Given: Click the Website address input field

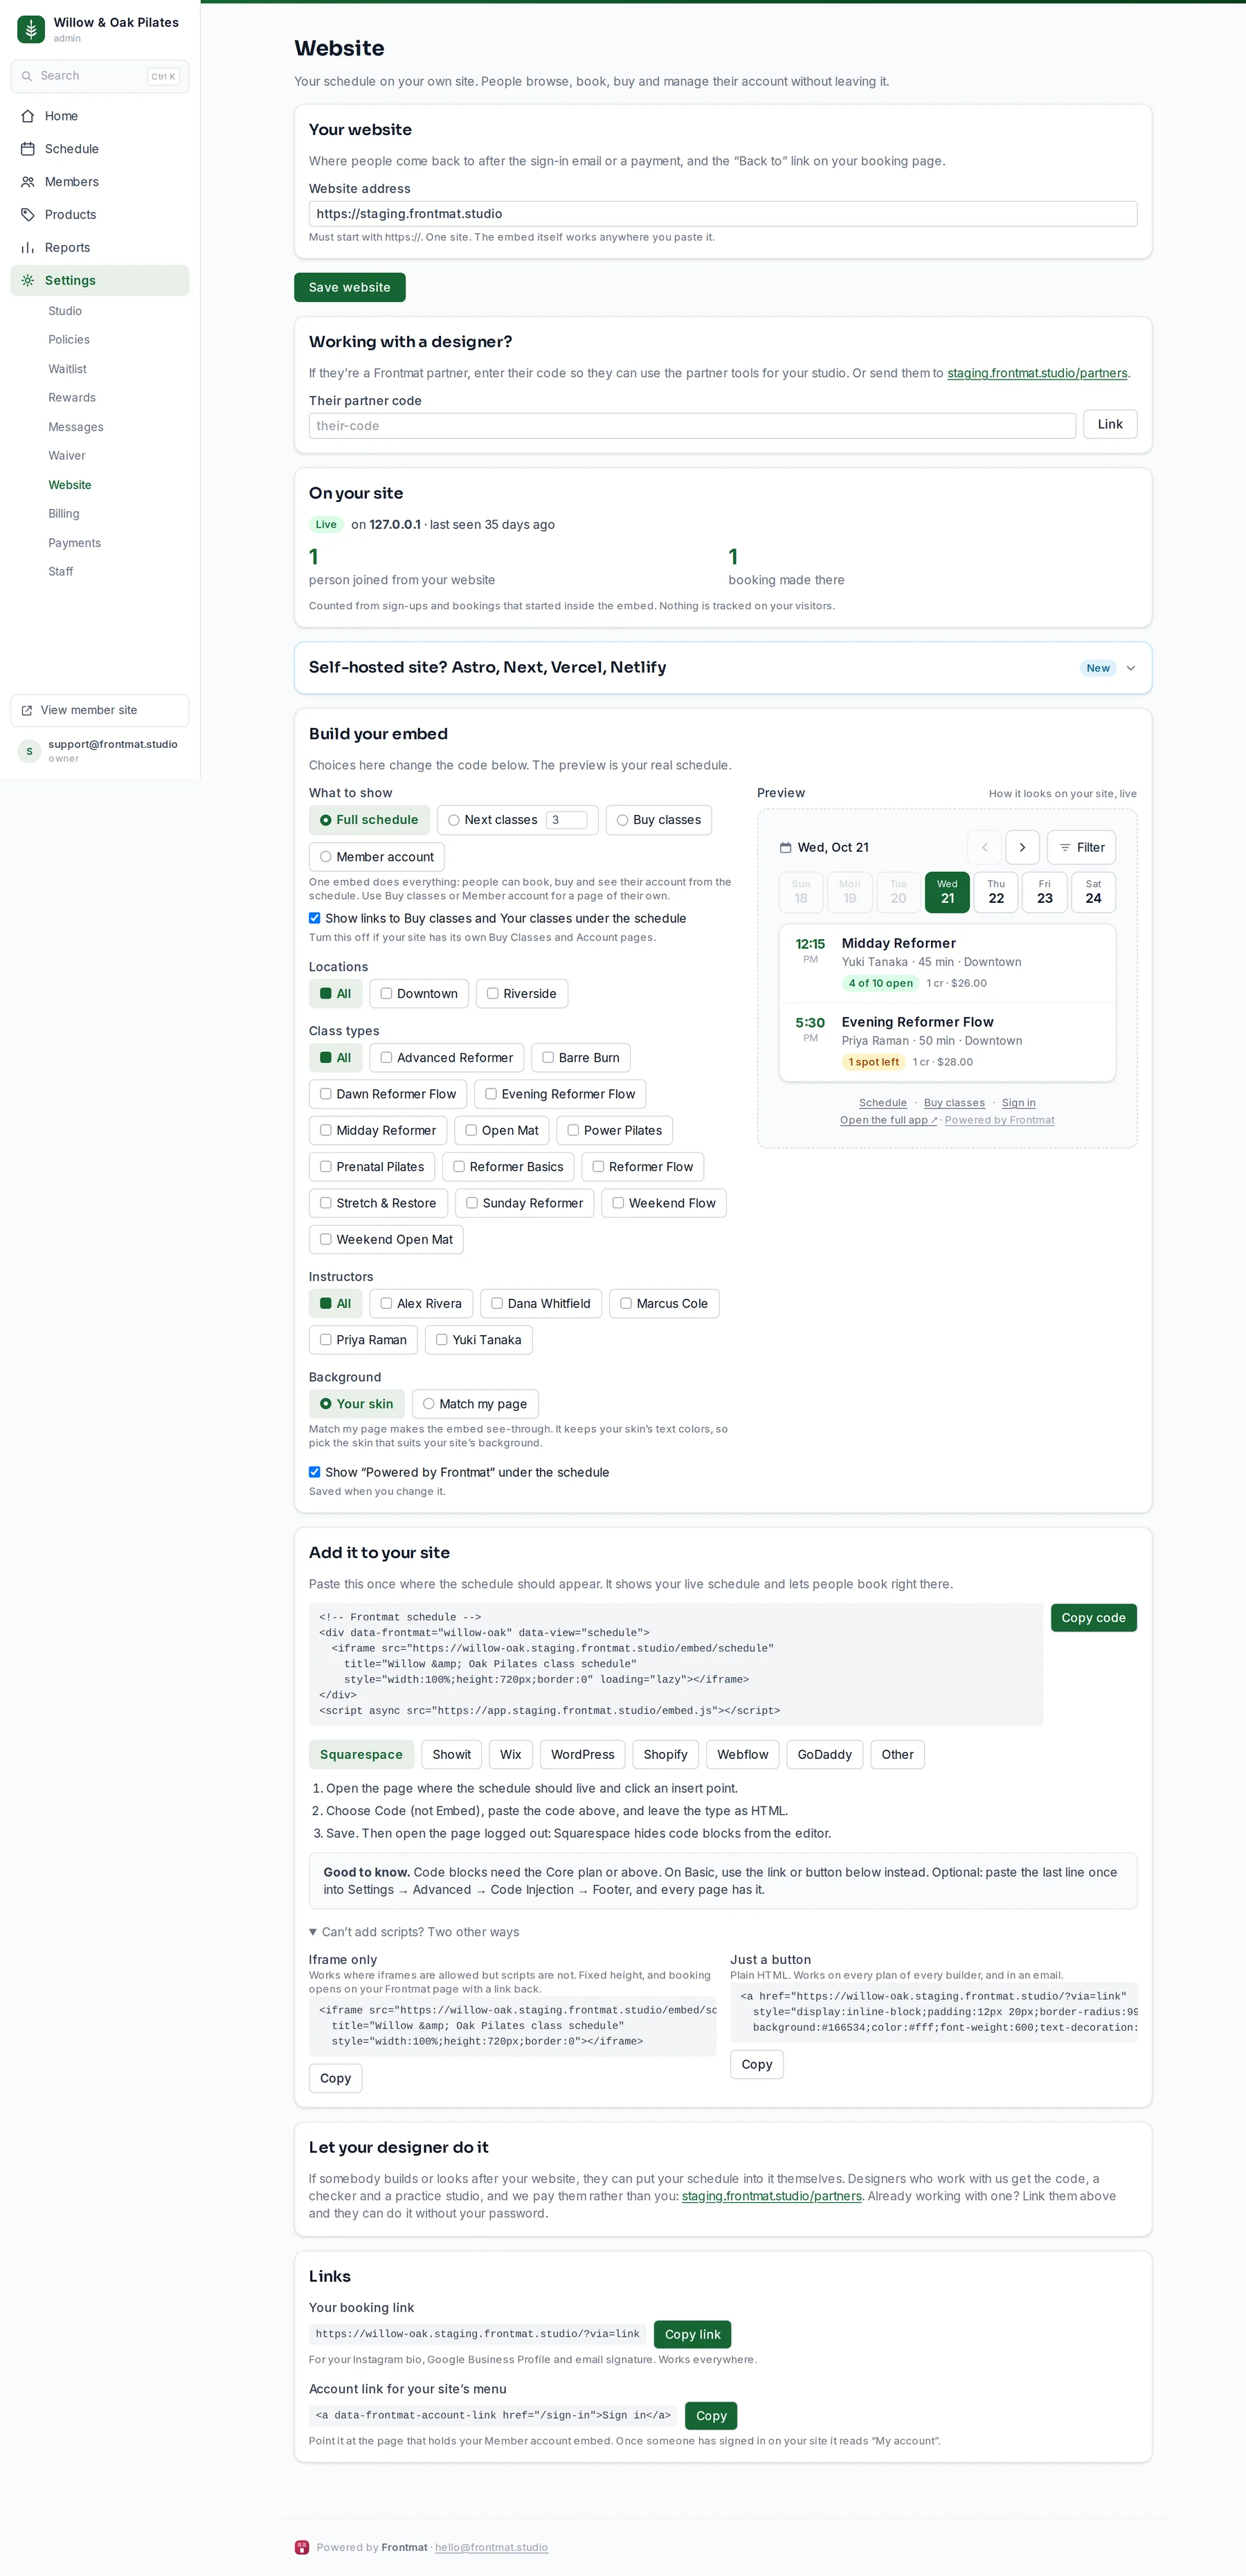Looking at the screenshot, I should click(722, 214).
